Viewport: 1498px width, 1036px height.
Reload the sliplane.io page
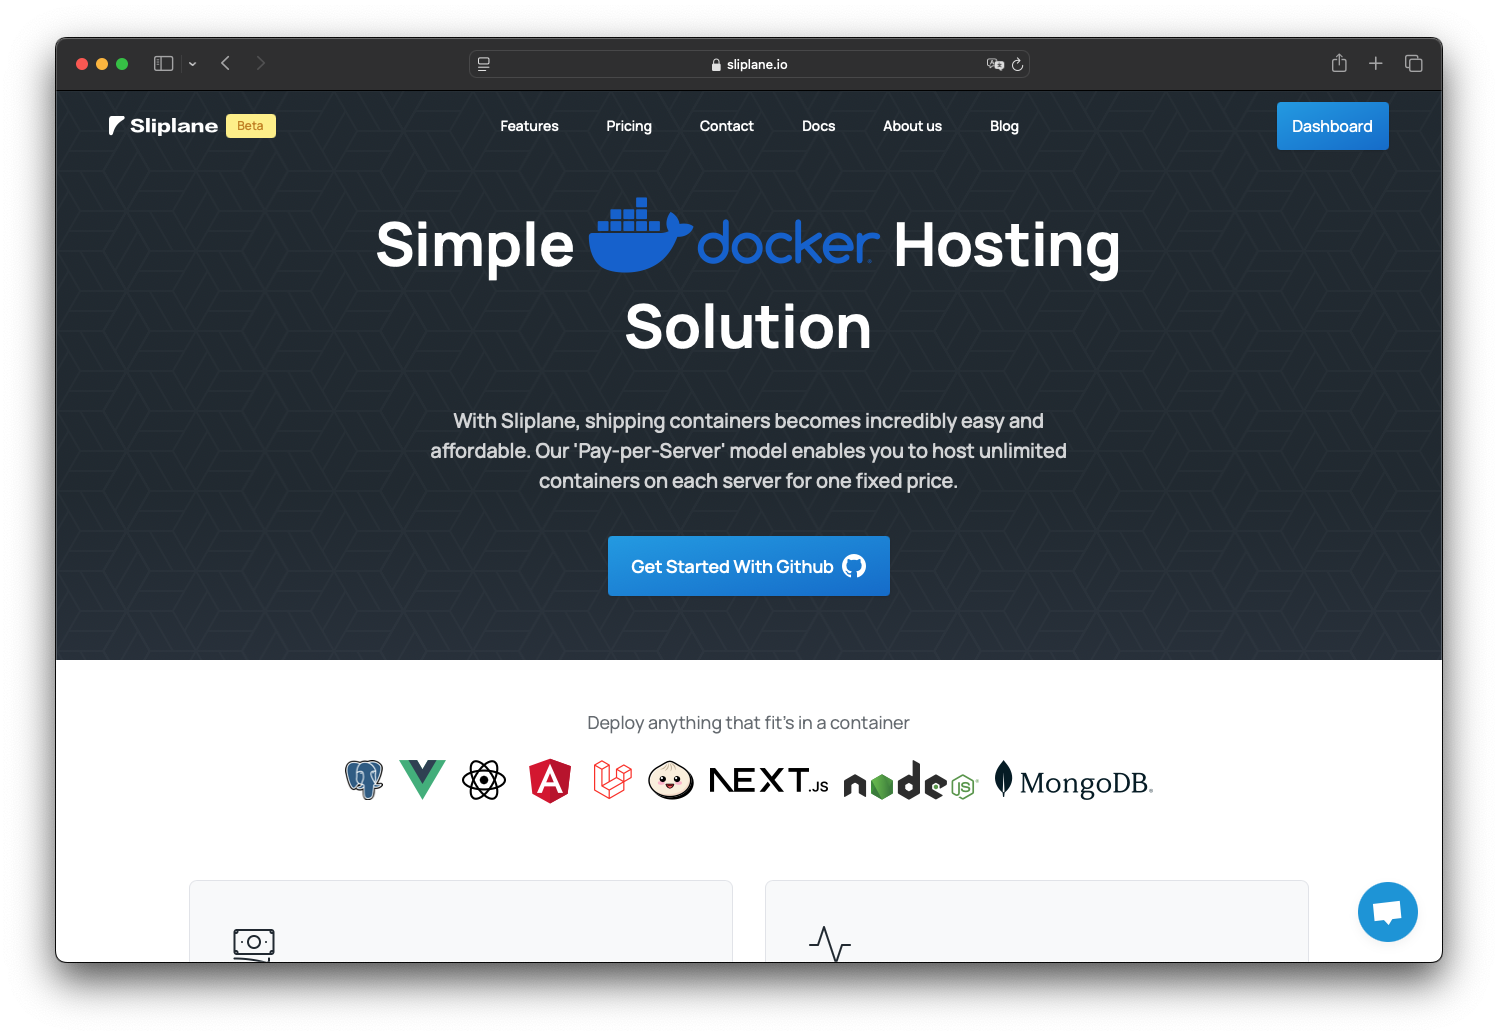[1017, 64]
